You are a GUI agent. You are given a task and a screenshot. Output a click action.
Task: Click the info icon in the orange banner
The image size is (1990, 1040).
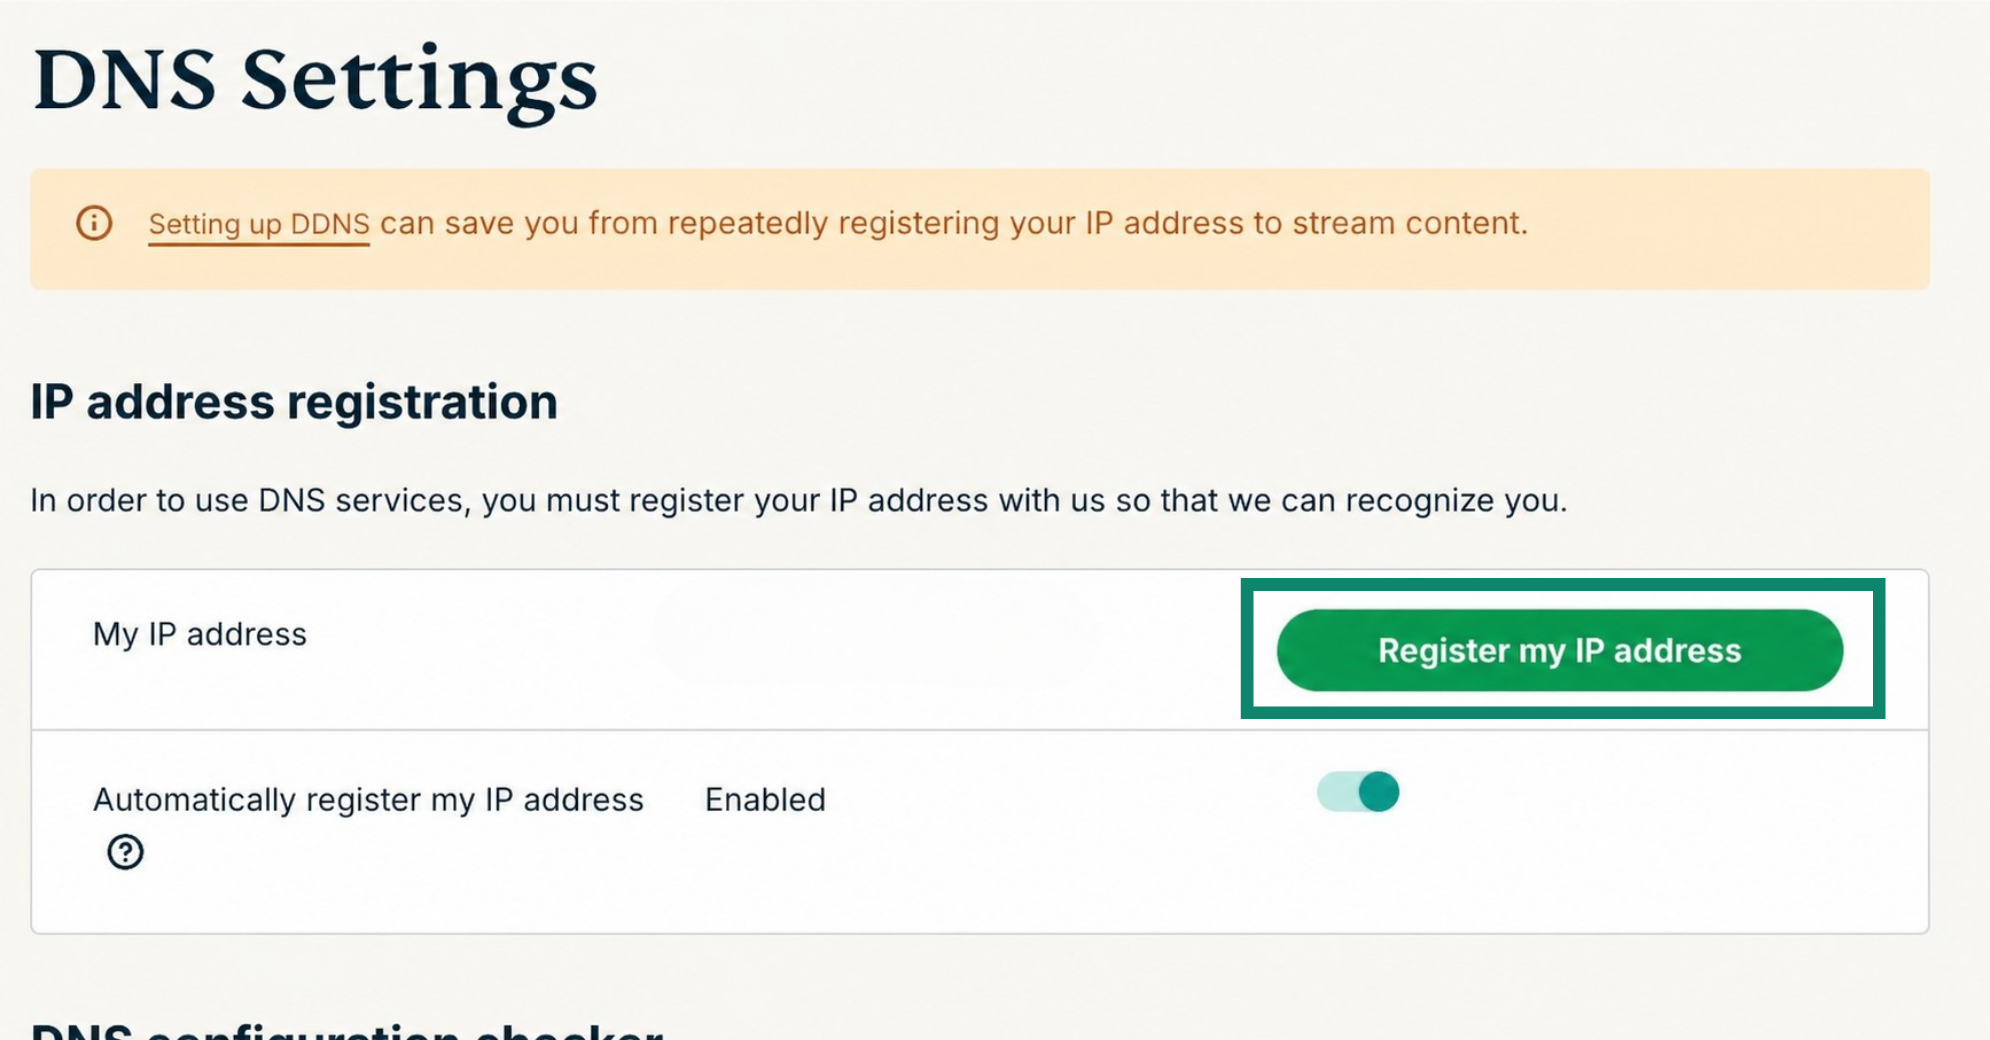pyautogui.click(x=94, y=223)
